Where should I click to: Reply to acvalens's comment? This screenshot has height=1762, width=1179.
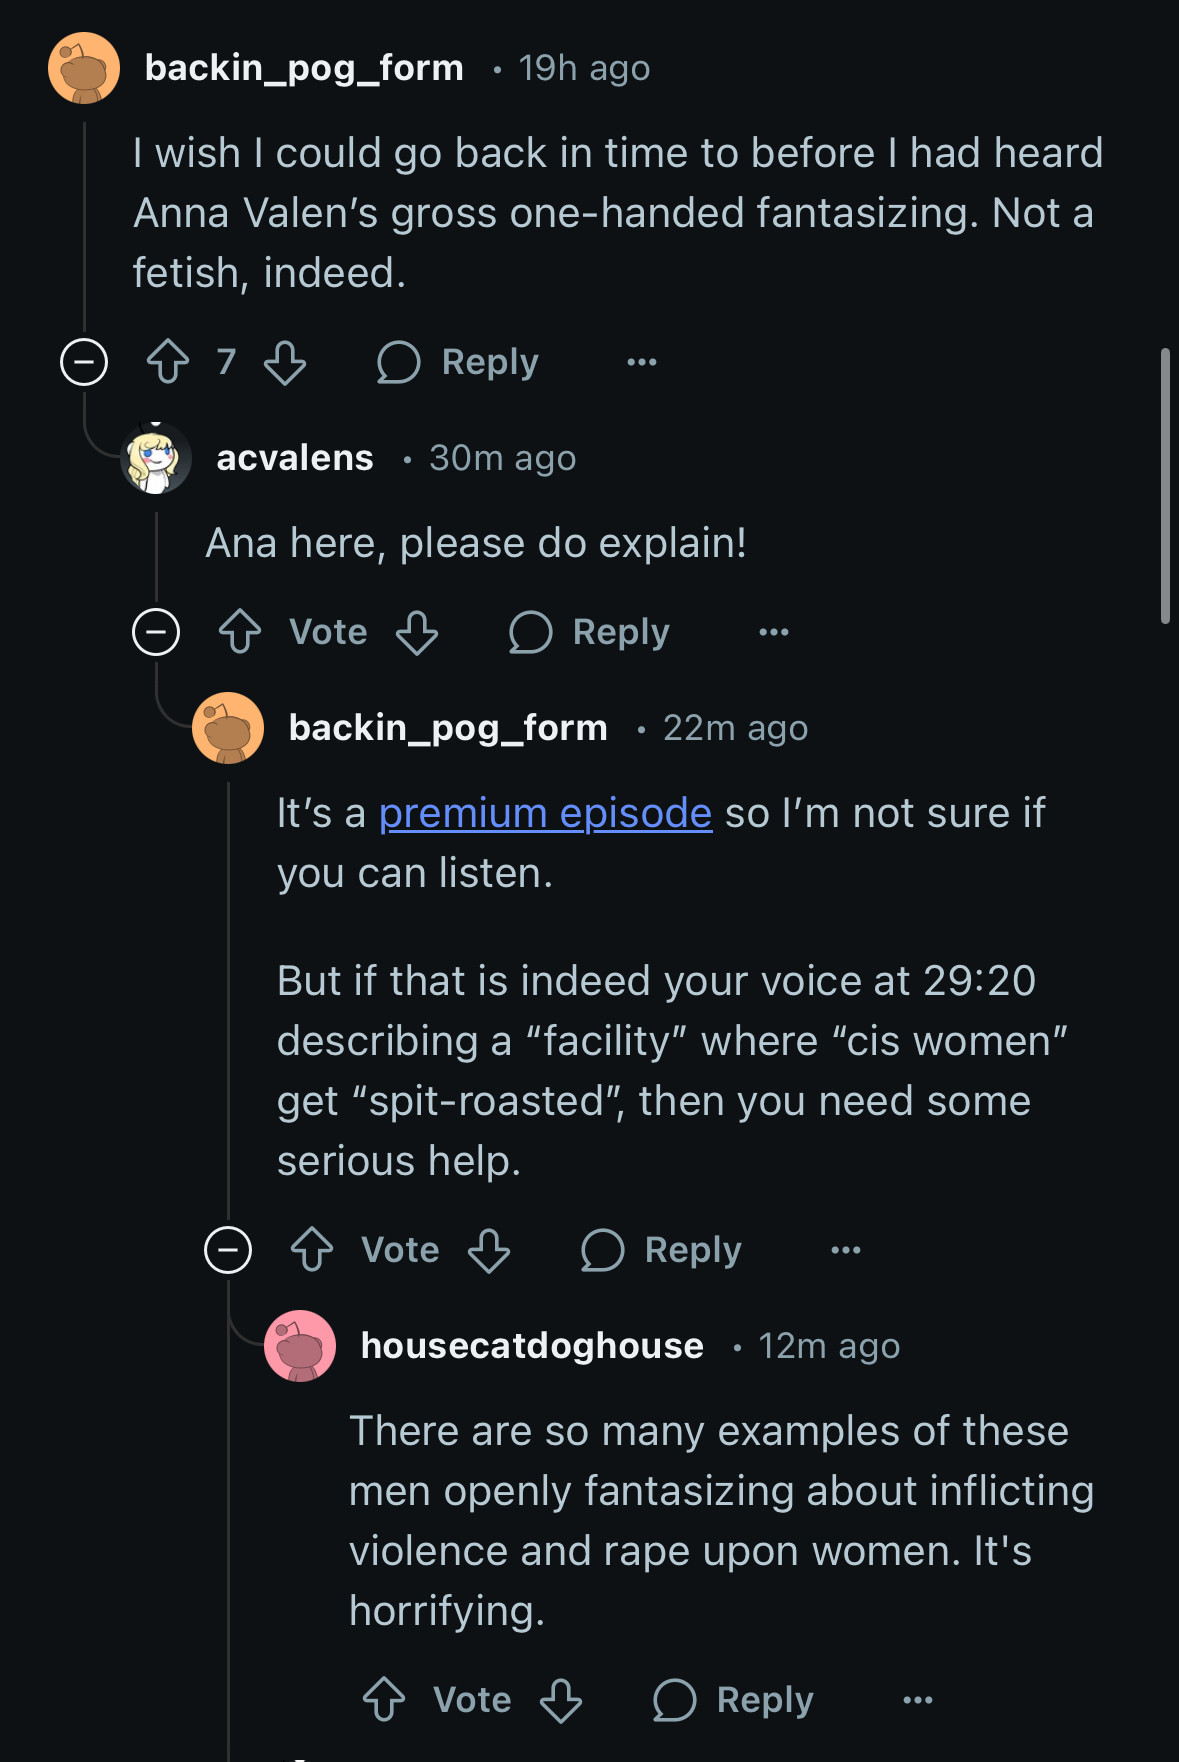(x=590, y=632)
